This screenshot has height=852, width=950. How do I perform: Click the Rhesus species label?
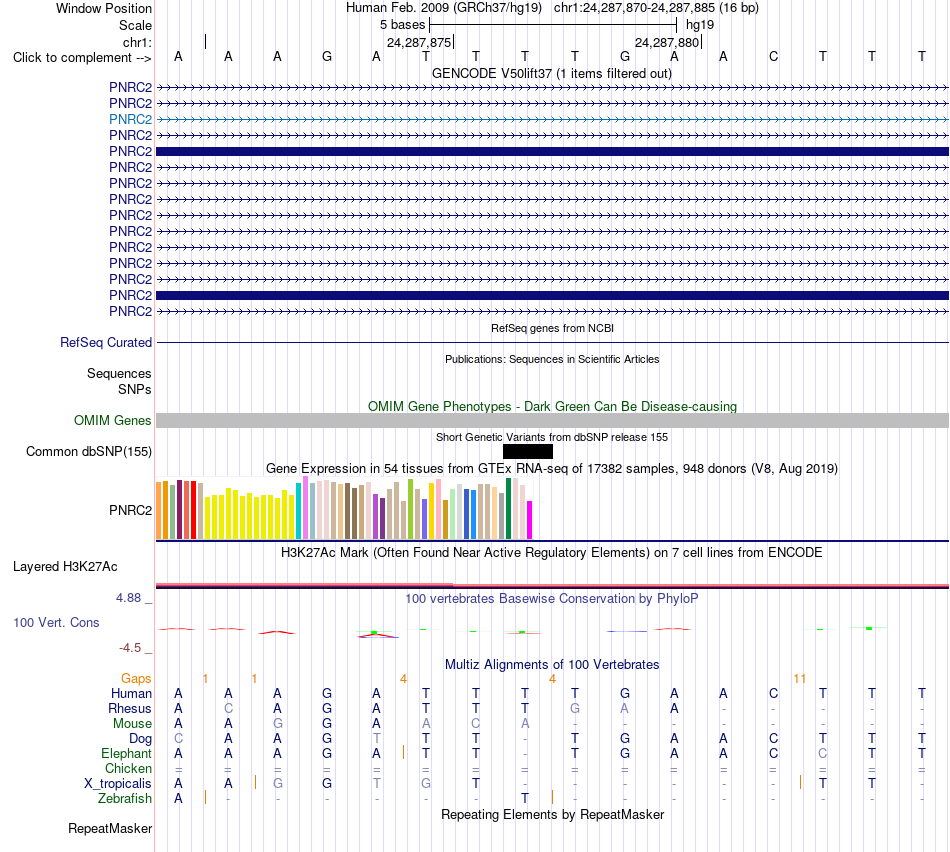pyautogui.click(x=130, y=708)
